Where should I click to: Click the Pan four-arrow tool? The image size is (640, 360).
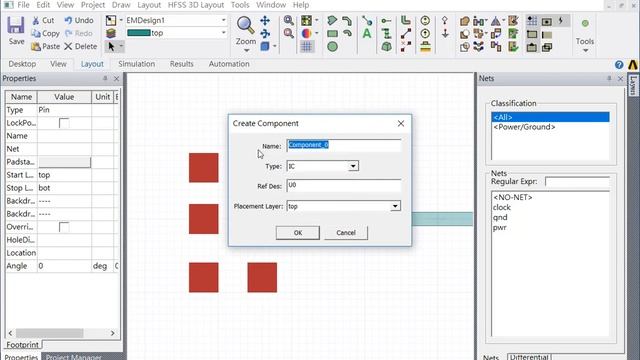[x=265, y=20]
